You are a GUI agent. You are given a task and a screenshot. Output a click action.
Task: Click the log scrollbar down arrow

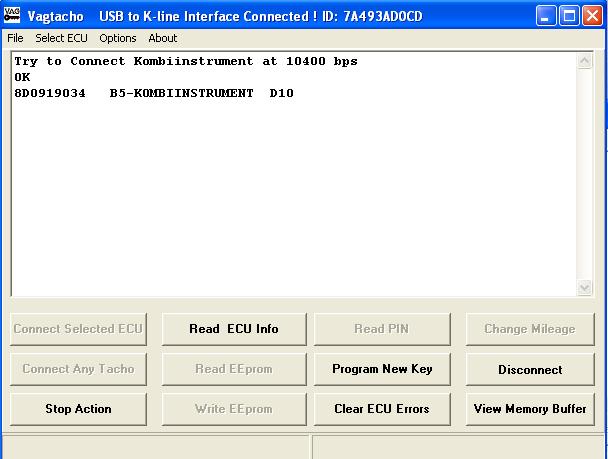(585, 288)
